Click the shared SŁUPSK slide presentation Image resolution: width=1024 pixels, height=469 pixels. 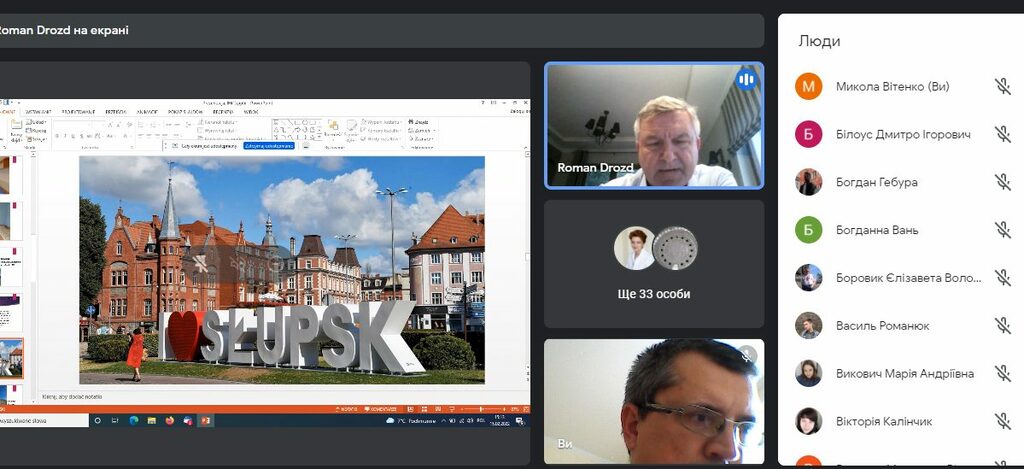click(282, 269)
